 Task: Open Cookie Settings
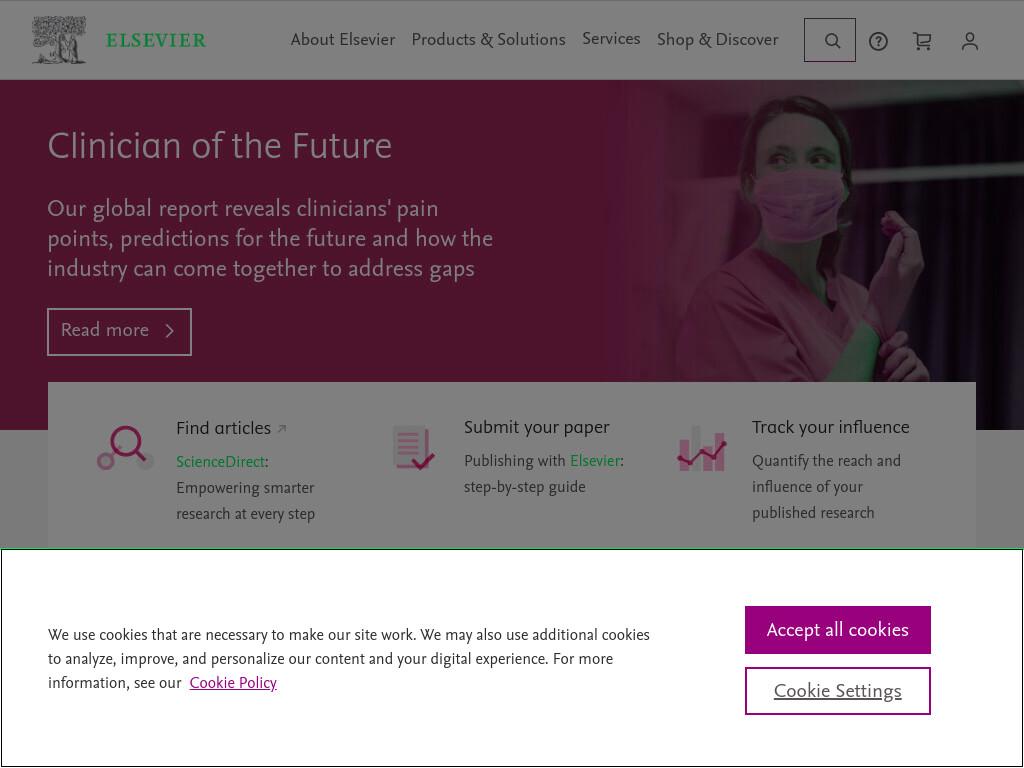point(837,691)
